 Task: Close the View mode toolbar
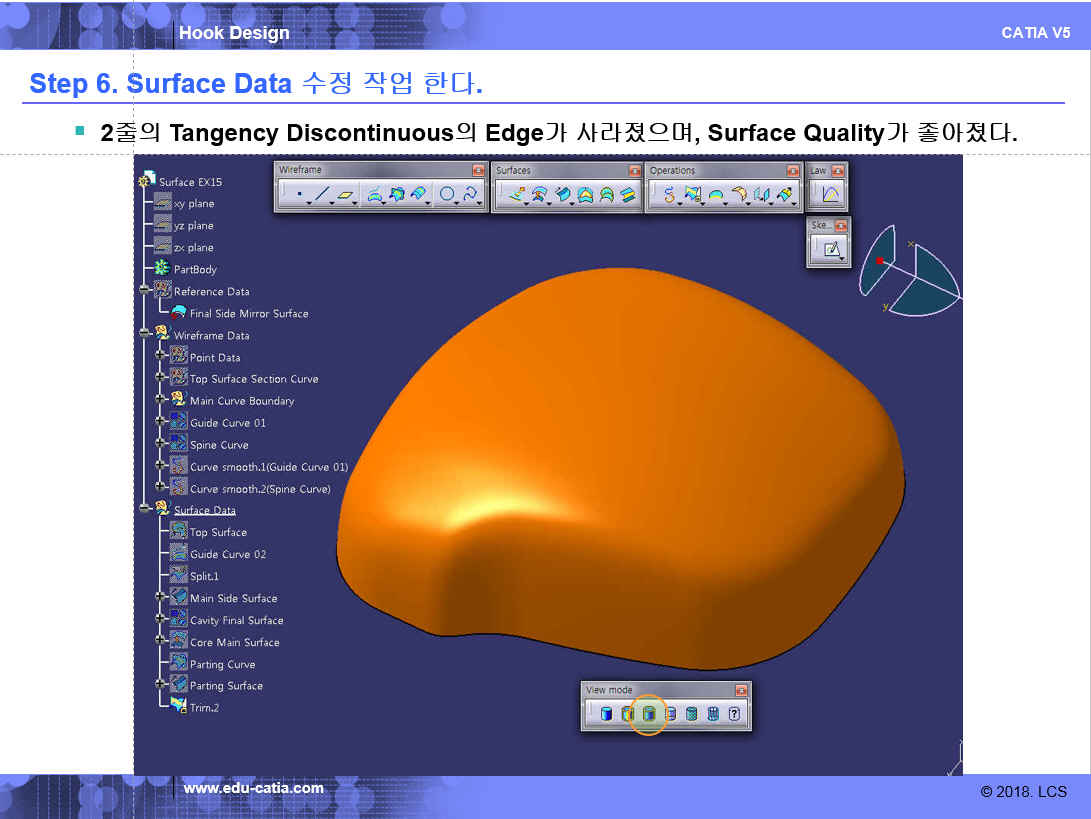click(741, 690)
